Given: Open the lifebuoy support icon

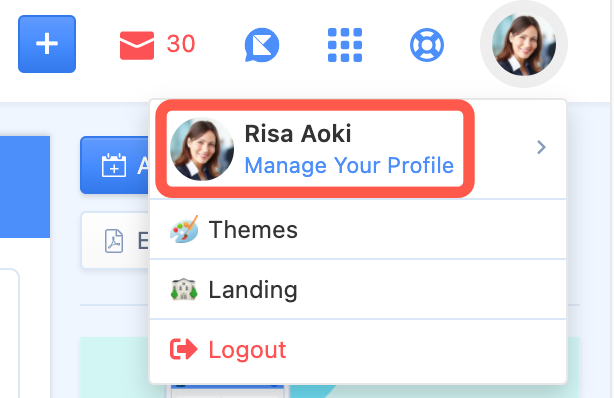Looking at the screenshot, I should click(427, 45).
